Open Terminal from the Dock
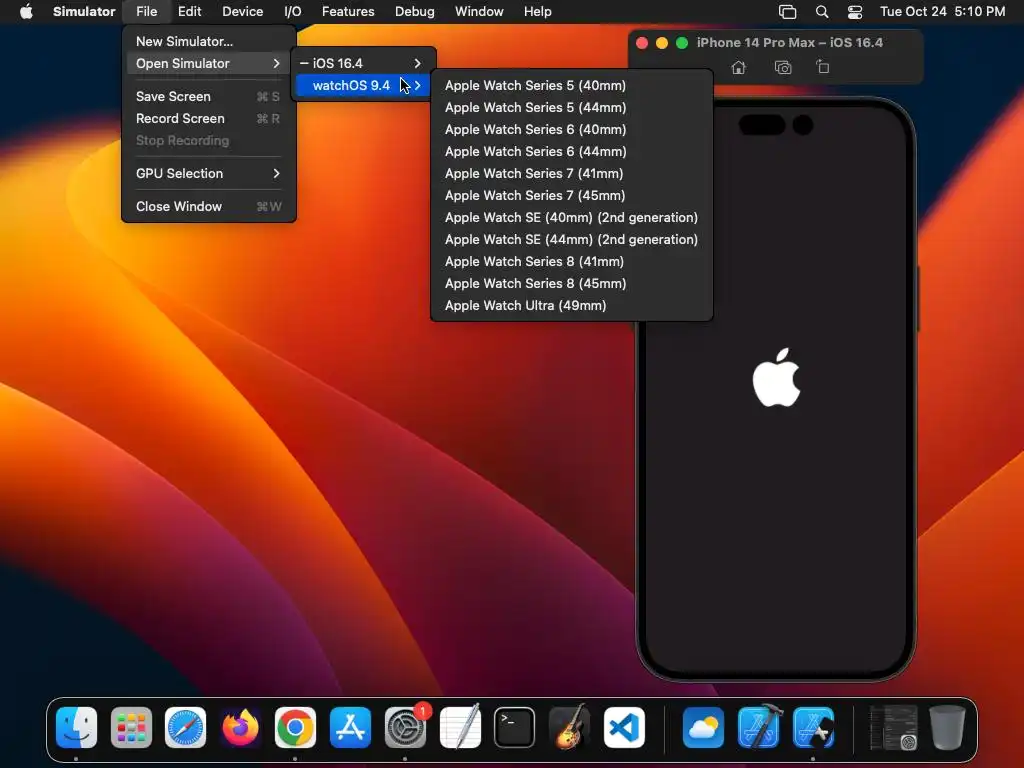This screenshot has width=1024, height=768. click(515, 727)
